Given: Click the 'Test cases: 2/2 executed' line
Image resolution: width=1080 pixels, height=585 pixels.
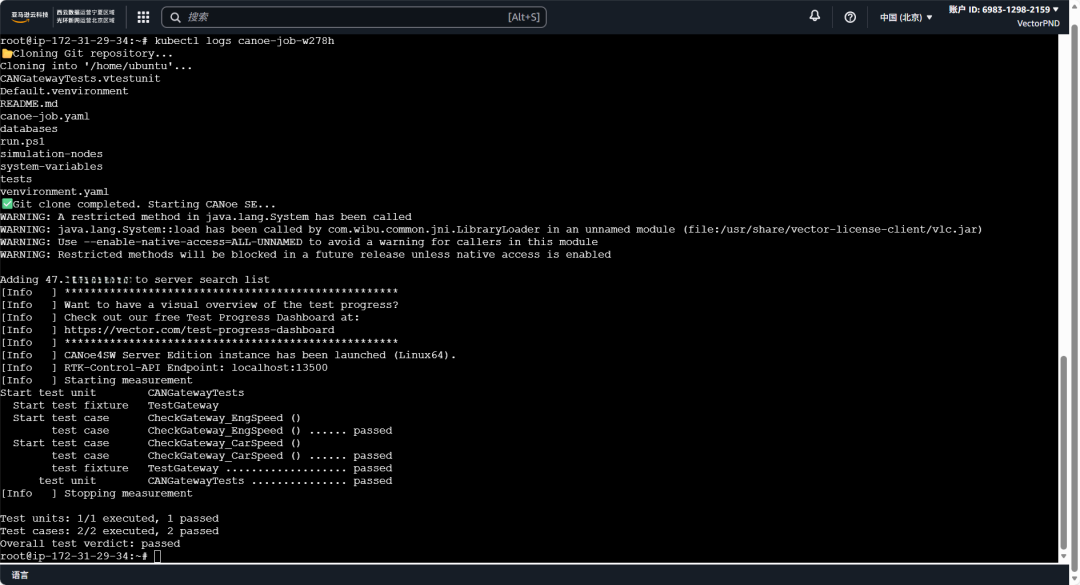Looking at the screenshot, I should [110, 531].
